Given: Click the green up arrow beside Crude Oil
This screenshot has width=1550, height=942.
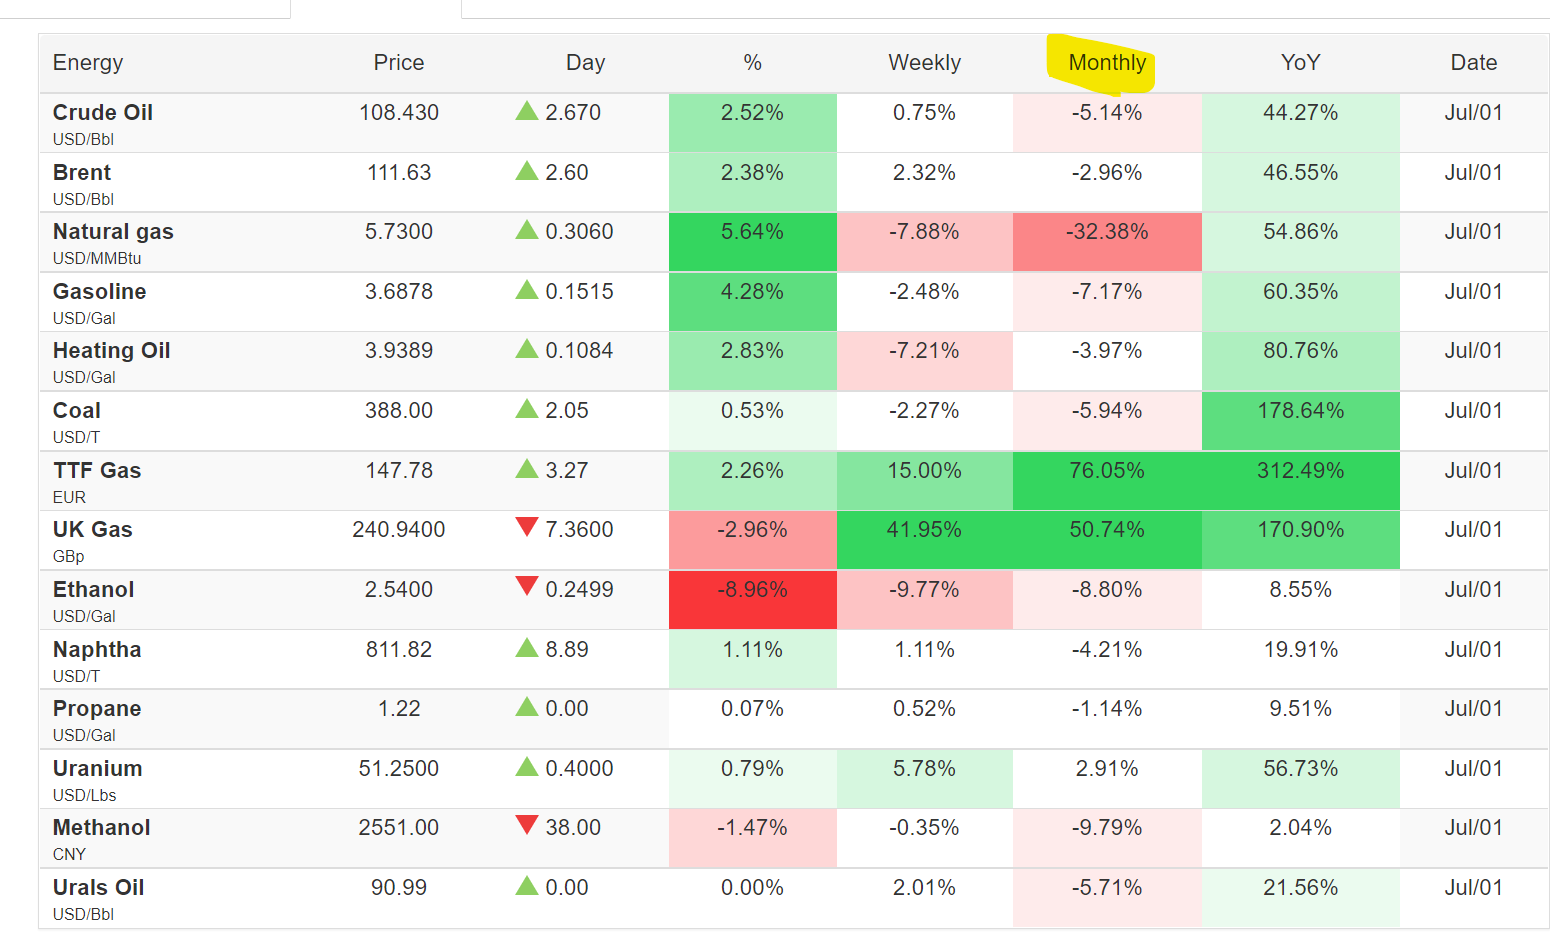Looking at the screenshot, I should point(527,111).
